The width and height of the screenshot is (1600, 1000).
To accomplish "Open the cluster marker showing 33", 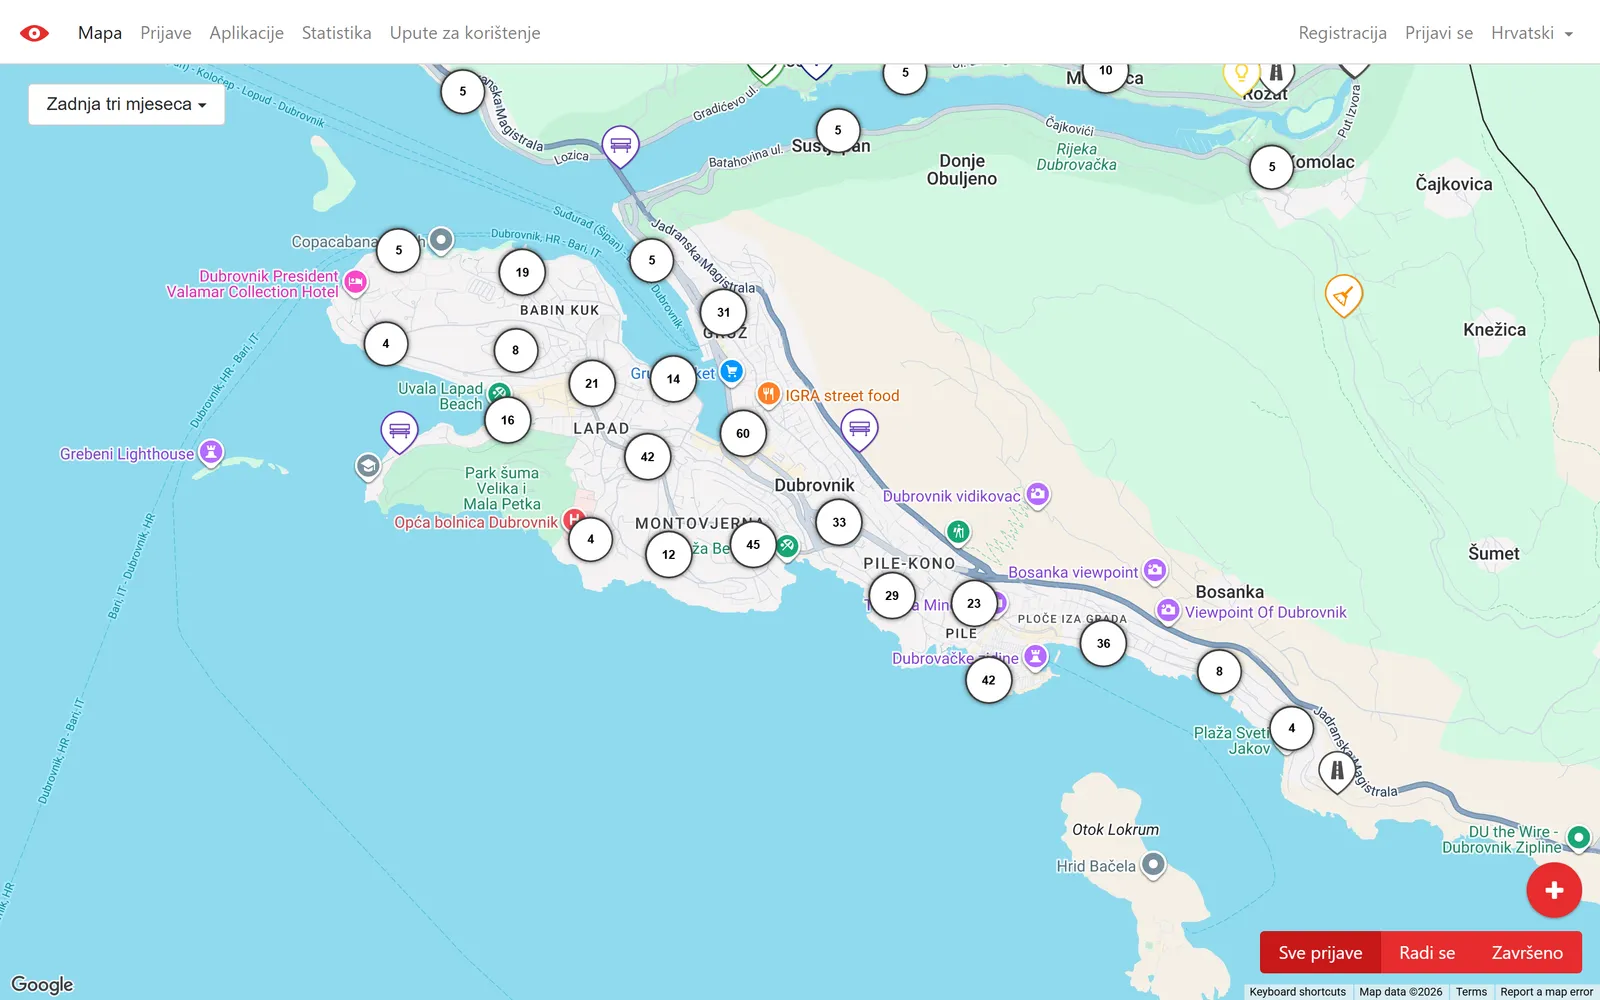I will click(839, 522).
